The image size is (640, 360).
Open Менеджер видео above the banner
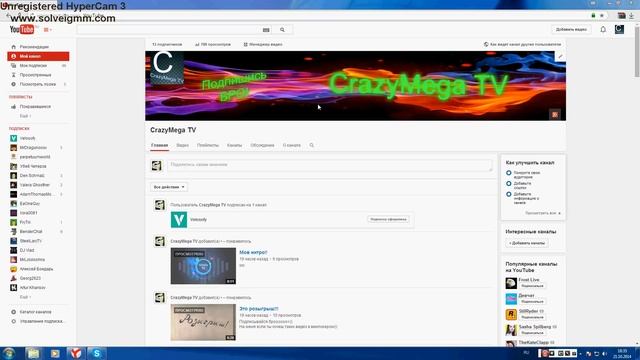pos(263,44)
